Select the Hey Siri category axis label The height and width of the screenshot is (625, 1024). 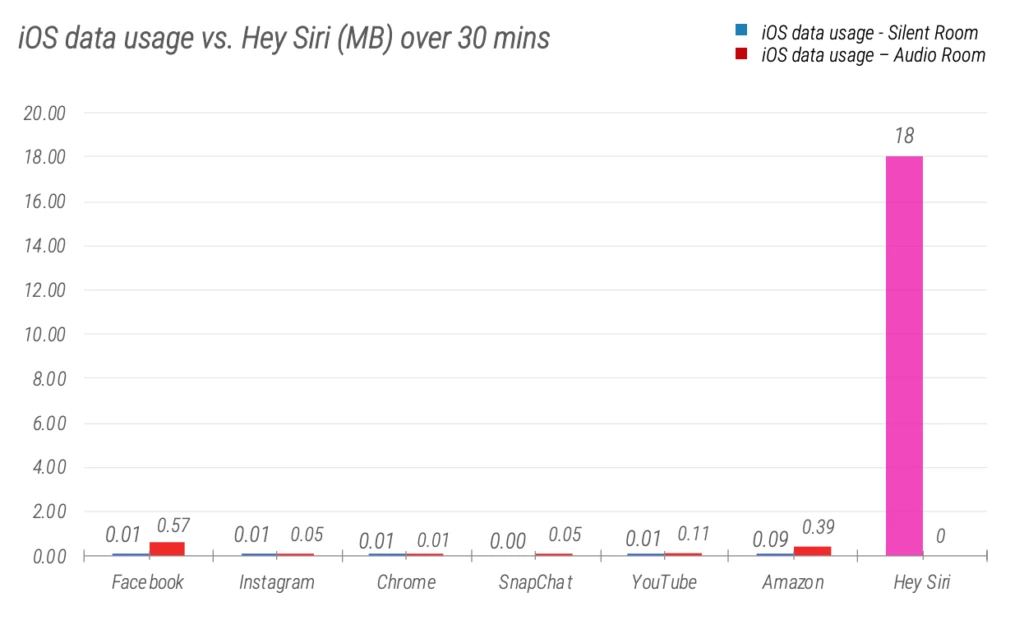922,582
